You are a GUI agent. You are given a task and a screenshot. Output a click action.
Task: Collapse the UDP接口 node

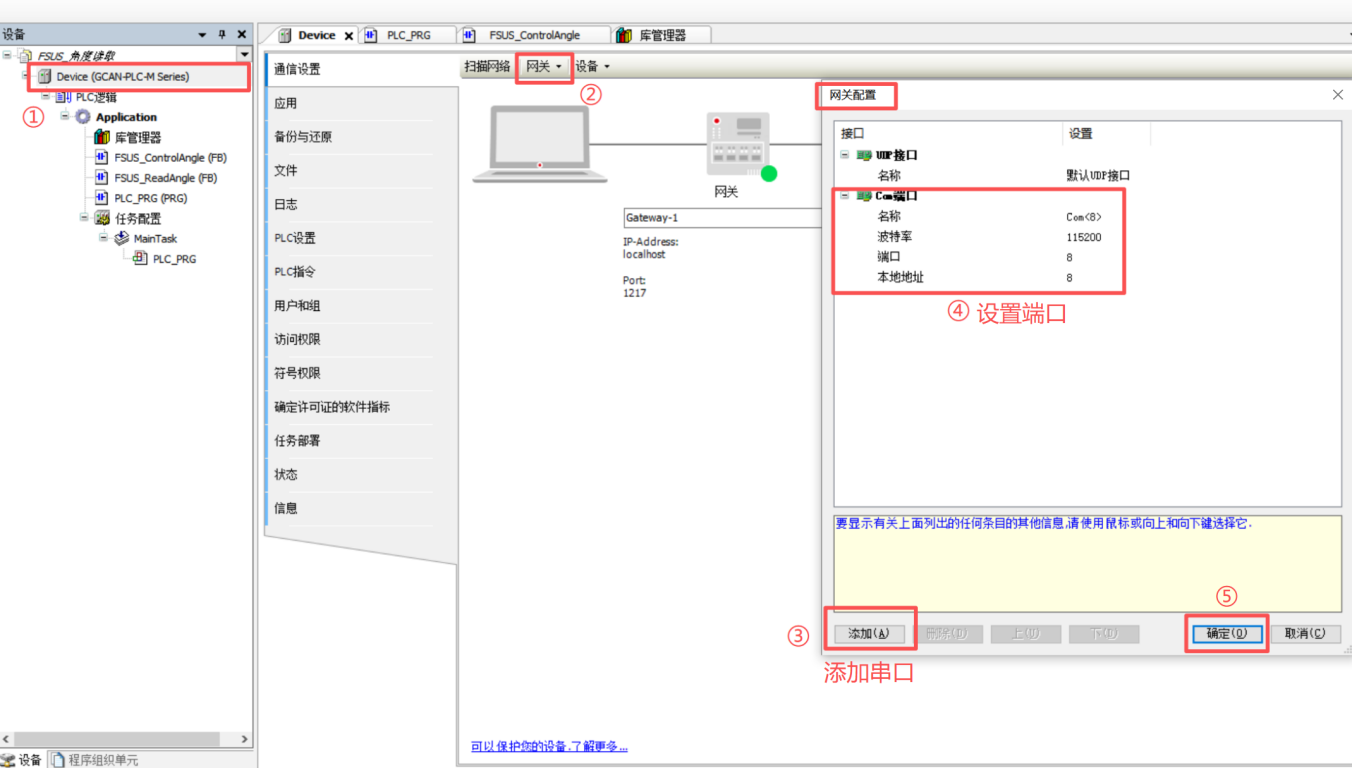click(845, 155)
